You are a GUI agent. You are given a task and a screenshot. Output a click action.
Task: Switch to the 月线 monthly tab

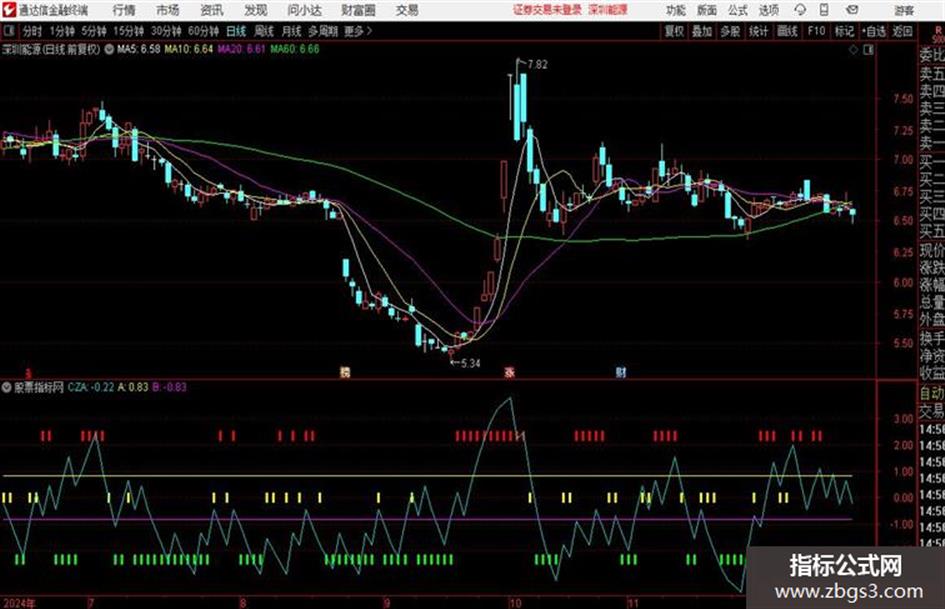(x=292, y=31)
